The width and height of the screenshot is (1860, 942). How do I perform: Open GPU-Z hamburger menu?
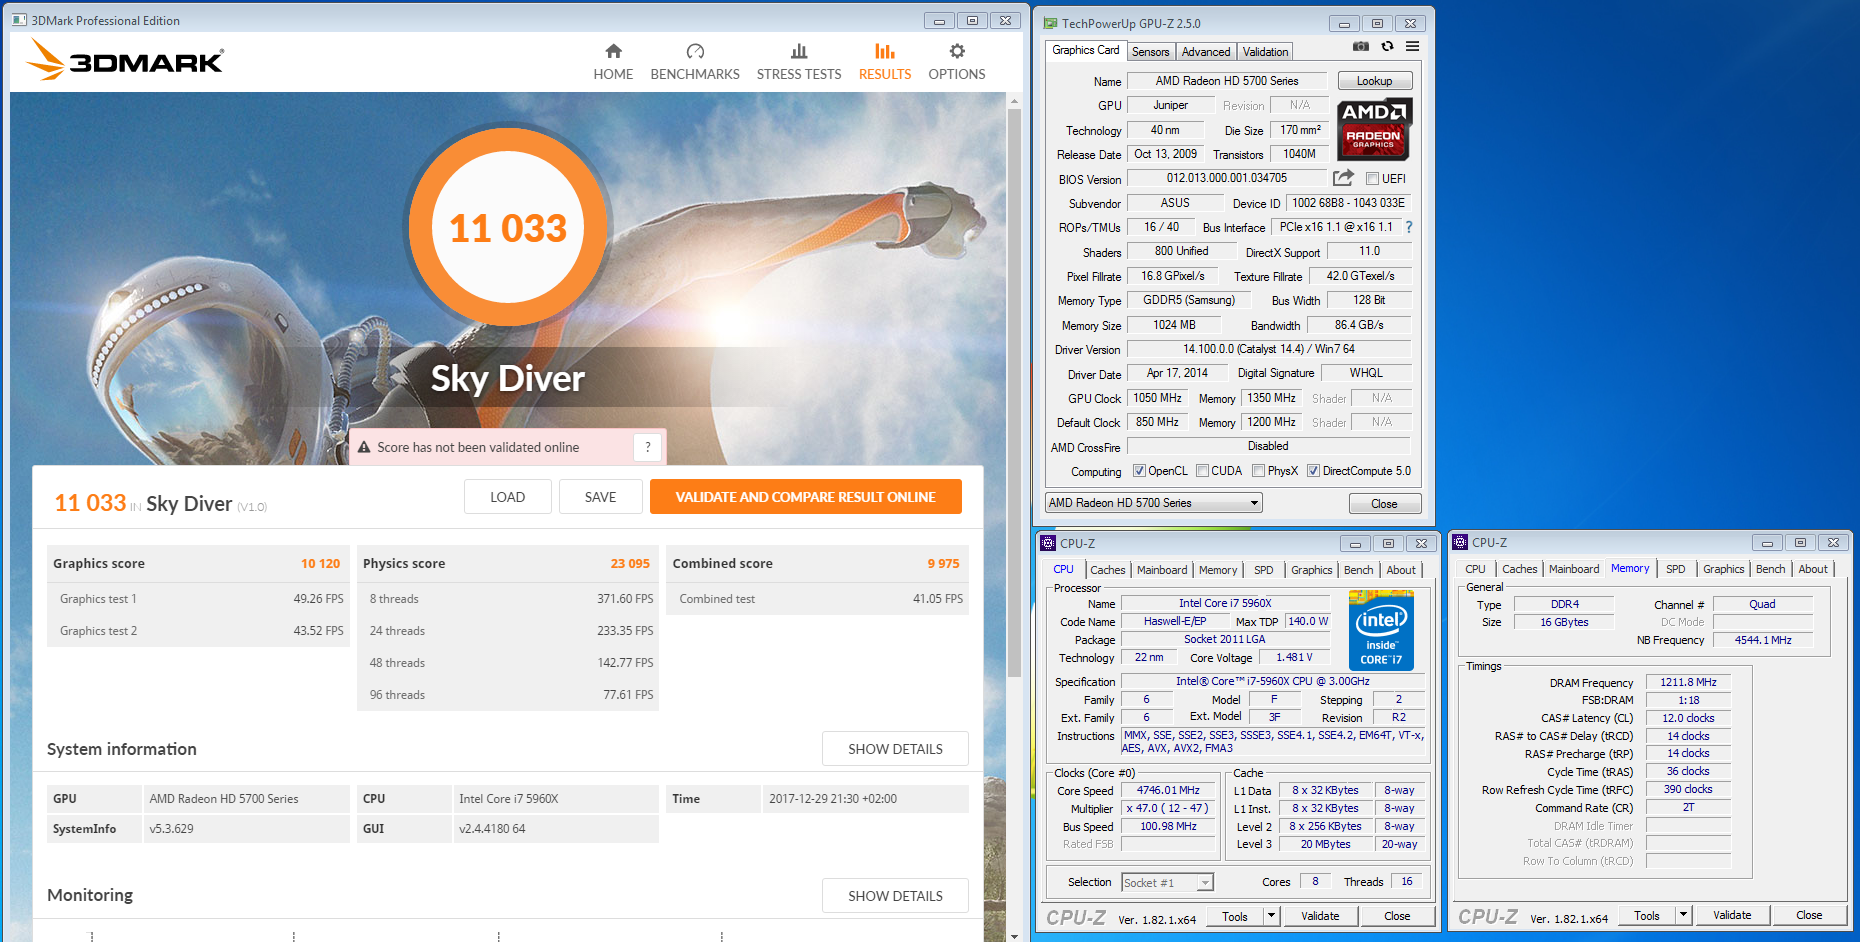pyautogui.click(x=1412, y=46)
